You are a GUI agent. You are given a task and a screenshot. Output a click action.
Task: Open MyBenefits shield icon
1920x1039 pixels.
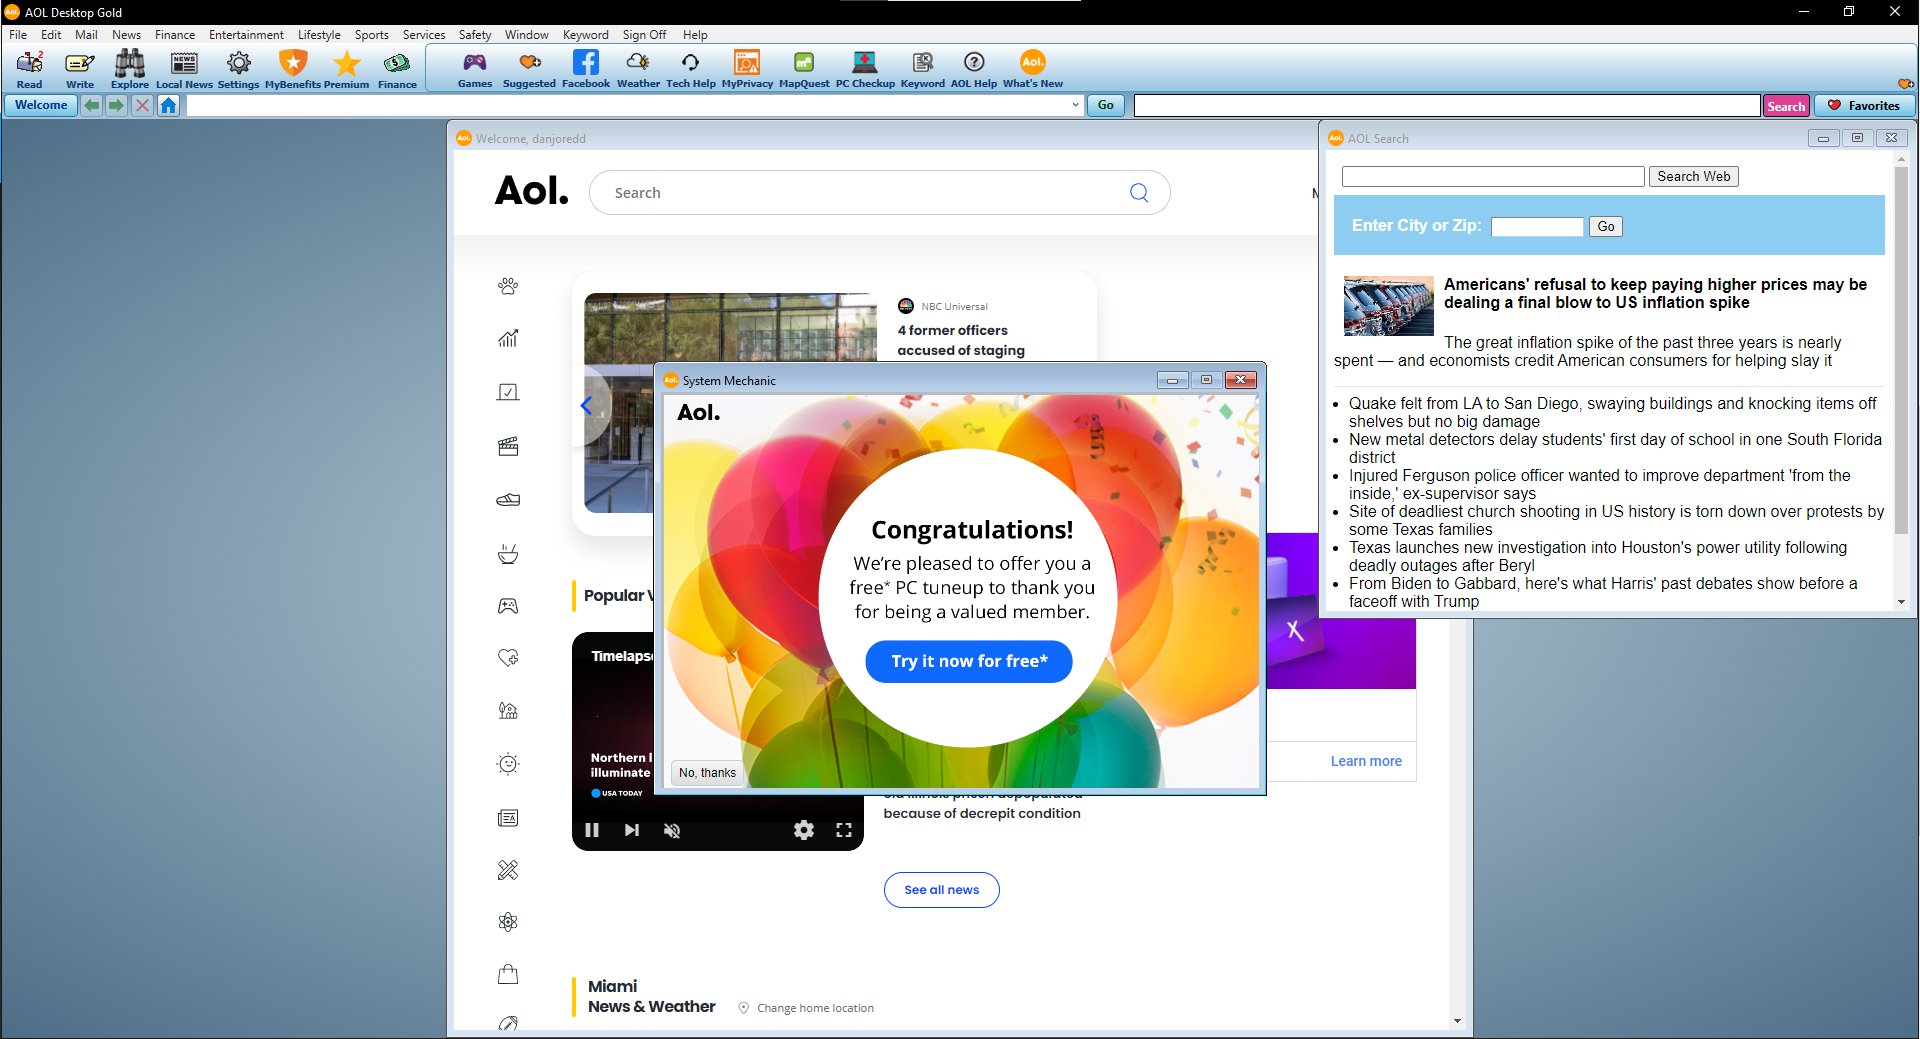(293, 65)
